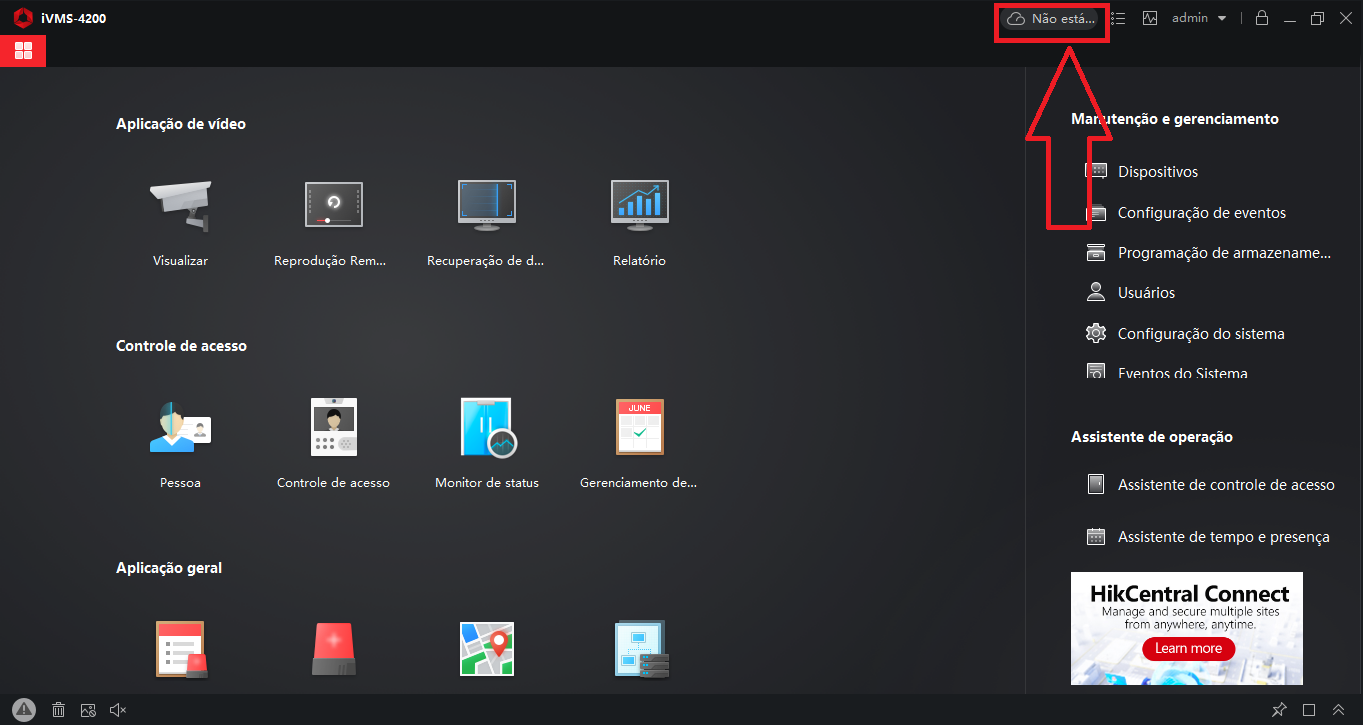Image resolution: width=1366 pixels, height=725 pixels.
Task: Click the Configuração do sistema gear icon
Action: pyautogui.click(x=1096, y=333)
